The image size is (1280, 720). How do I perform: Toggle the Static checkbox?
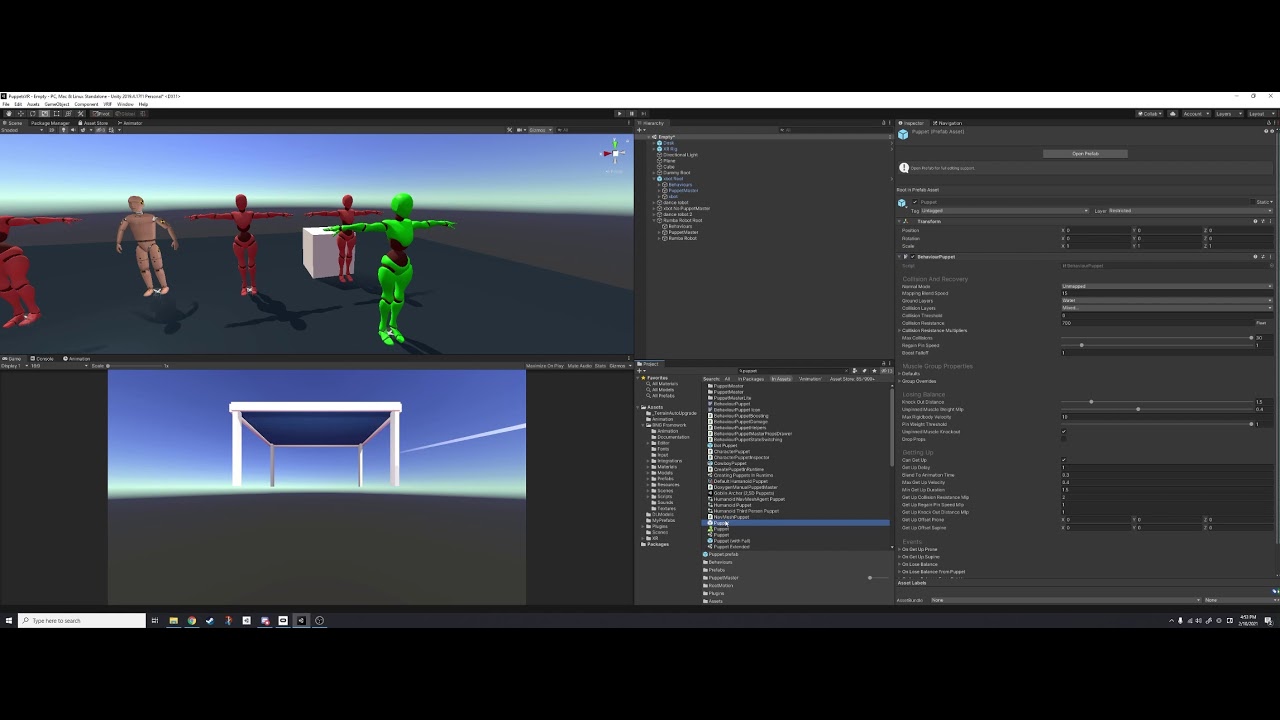[1253, 202]
